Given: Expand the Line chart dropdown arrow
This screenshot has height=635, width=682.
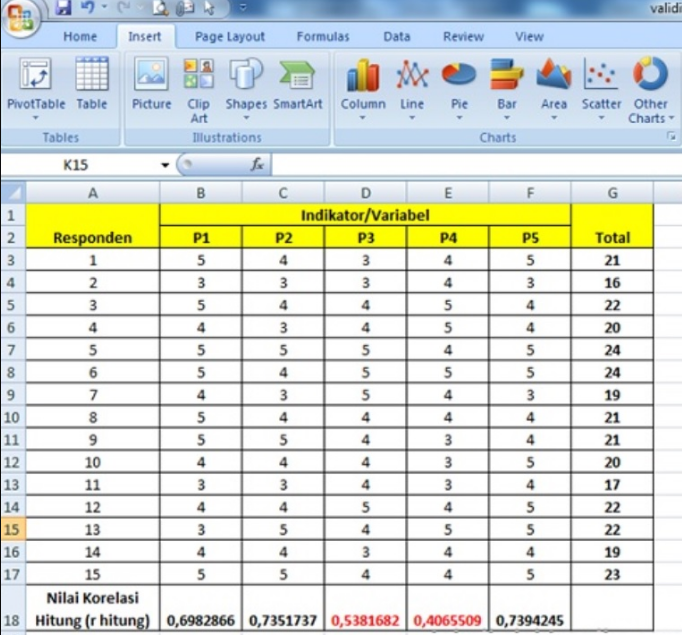Looking at the screenshot, I should (x=412, y=118).
